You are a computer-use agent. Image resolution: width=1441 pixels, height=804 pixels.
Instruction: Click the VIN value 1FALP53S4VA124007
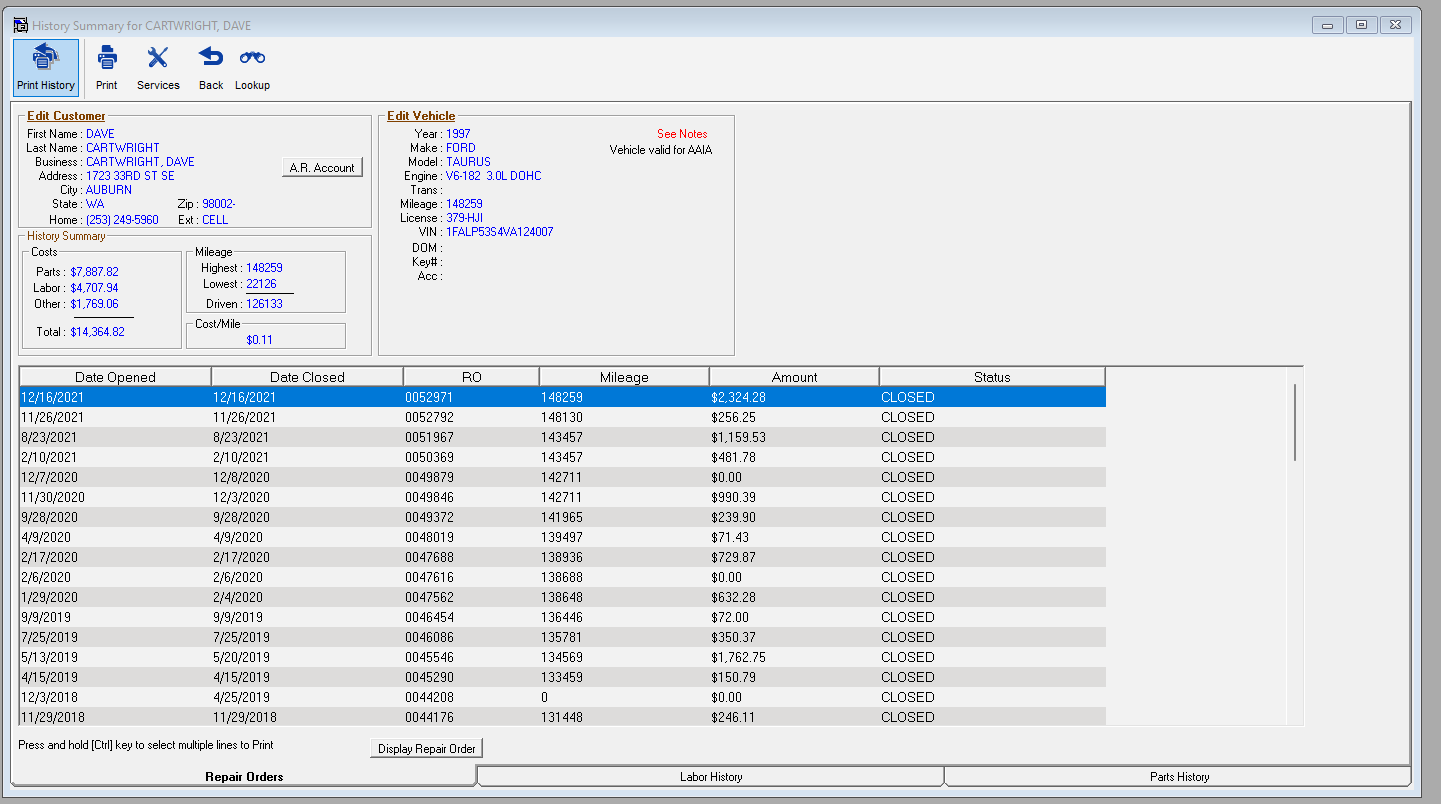click(499, 232)
